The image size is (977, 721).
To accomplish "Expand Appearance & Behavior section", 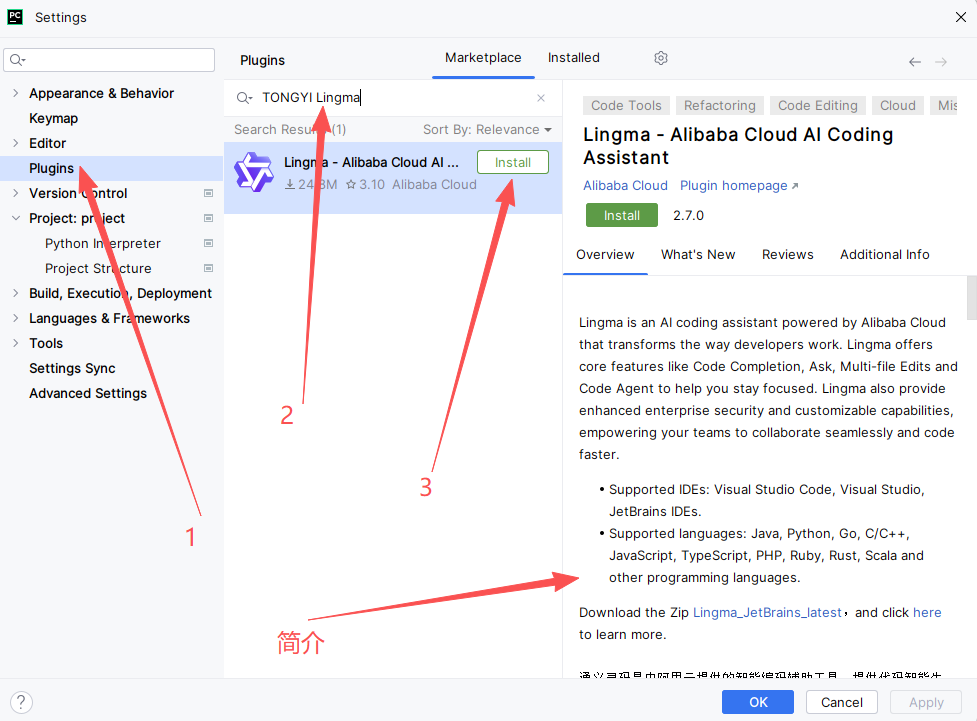I will 16,93.
